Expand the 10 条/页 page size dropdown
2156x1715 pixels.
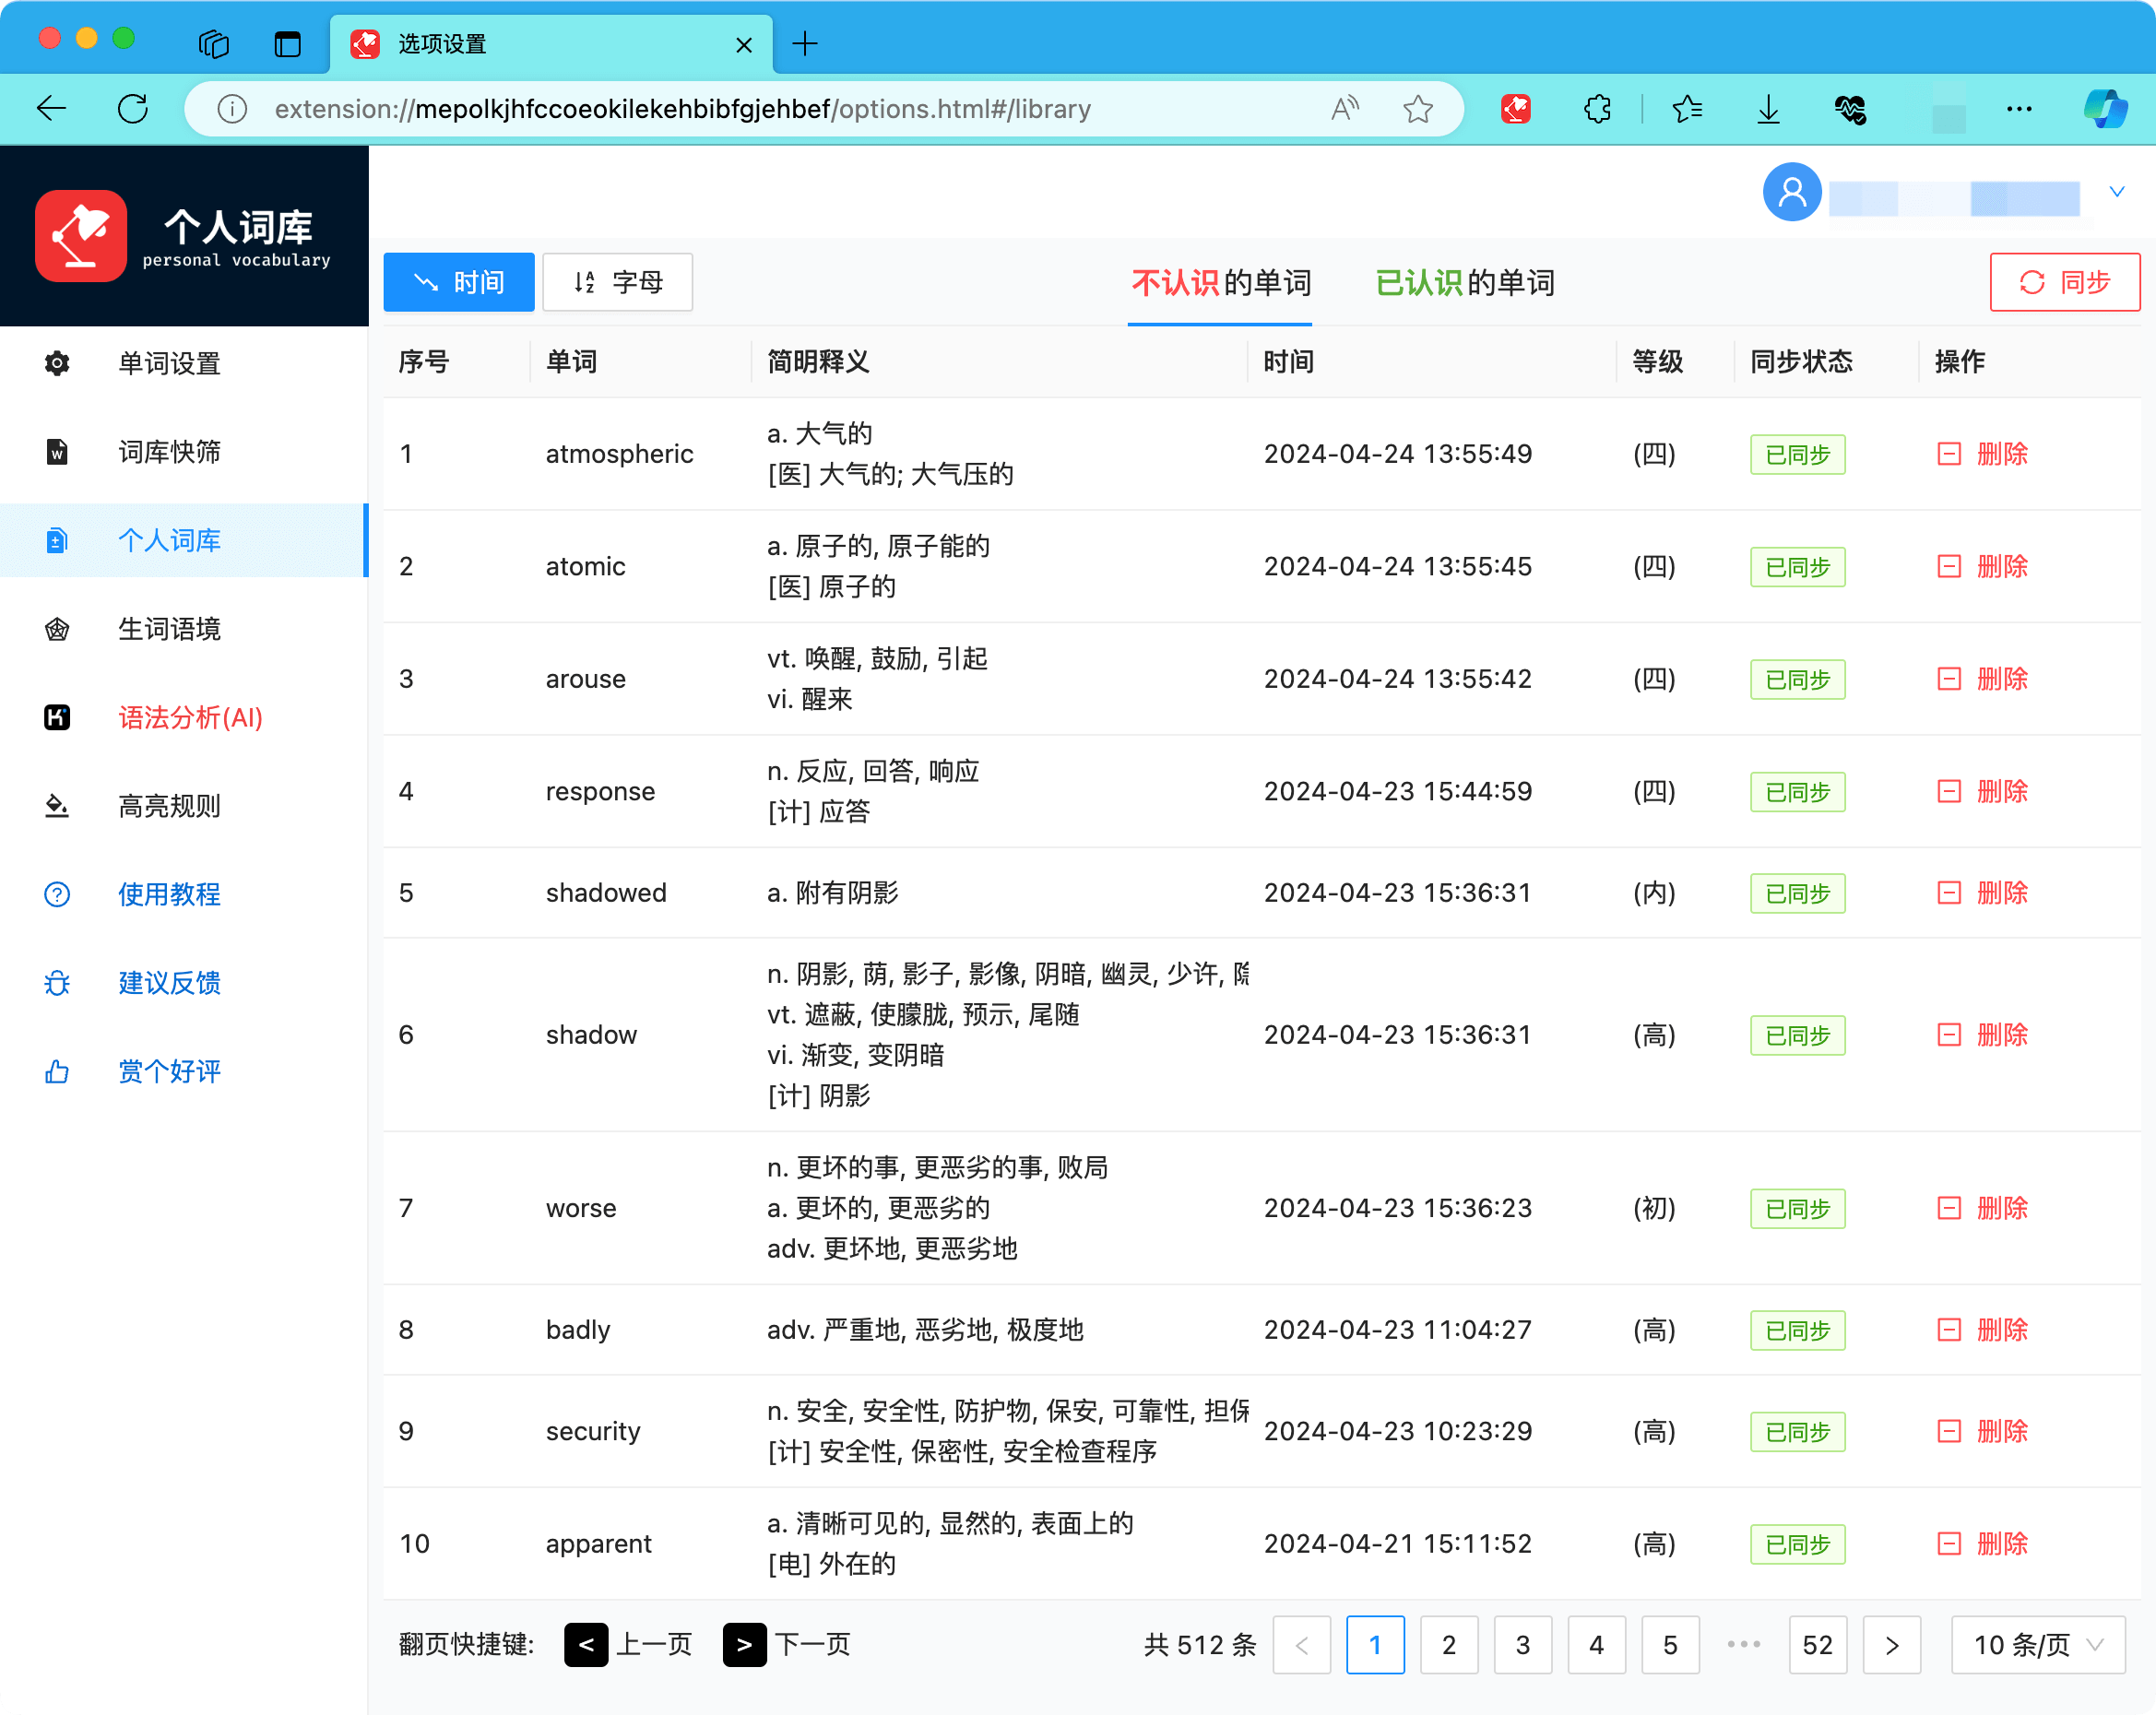point(2037,1645)
